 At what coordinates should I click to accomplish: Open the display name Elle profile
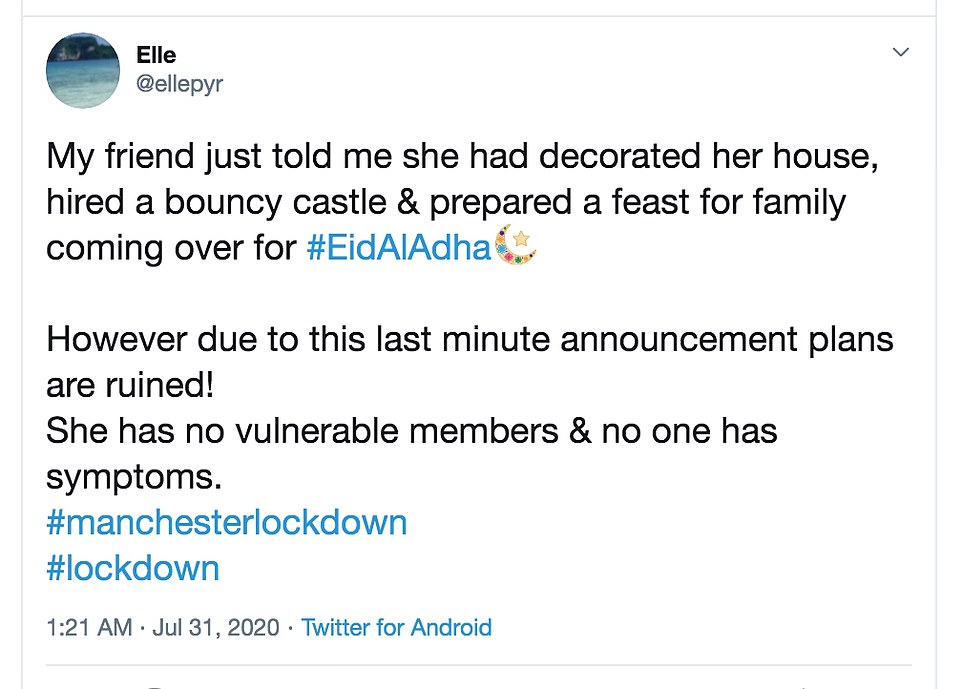(x=156, y=55)
